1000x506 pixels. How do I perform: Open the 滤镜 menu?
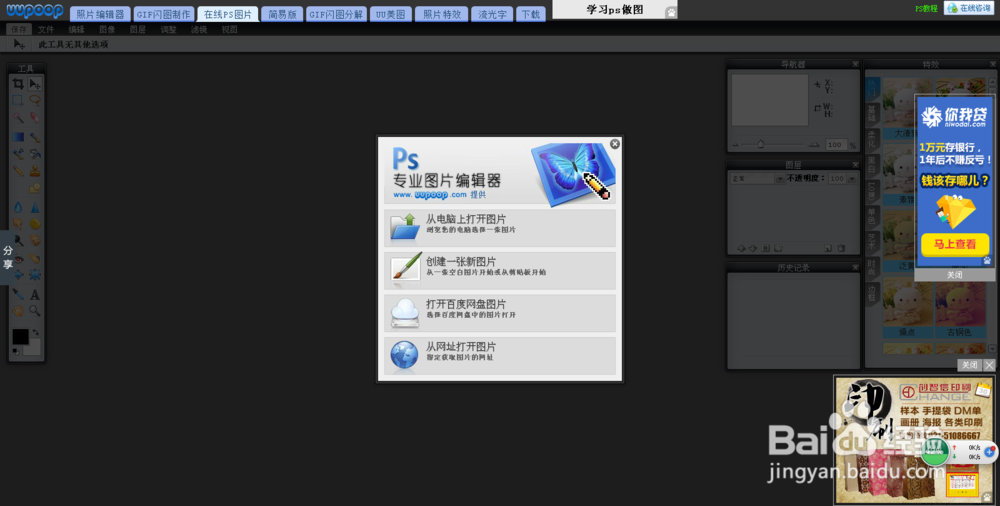tap(199, 29)
